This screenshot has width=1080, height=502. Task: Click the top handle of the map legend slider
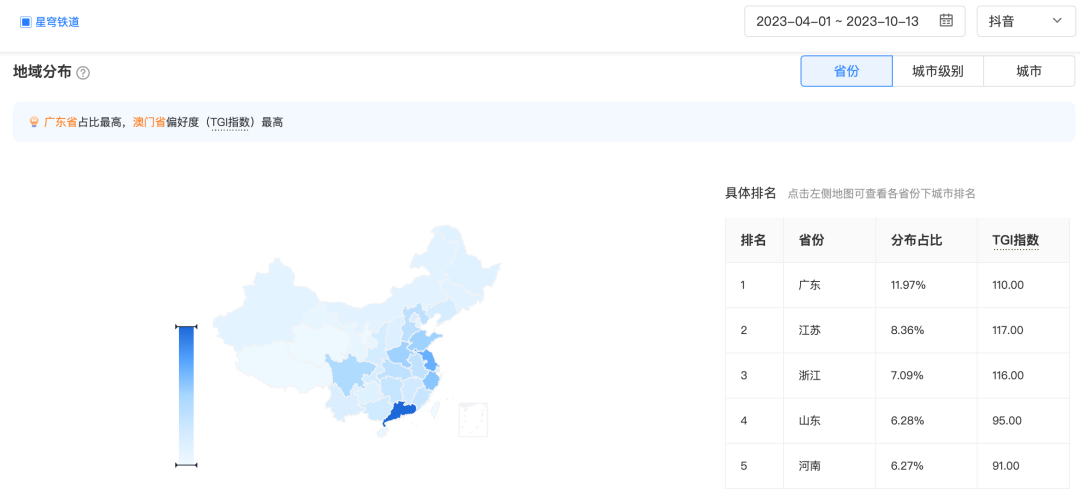(186, 326)
